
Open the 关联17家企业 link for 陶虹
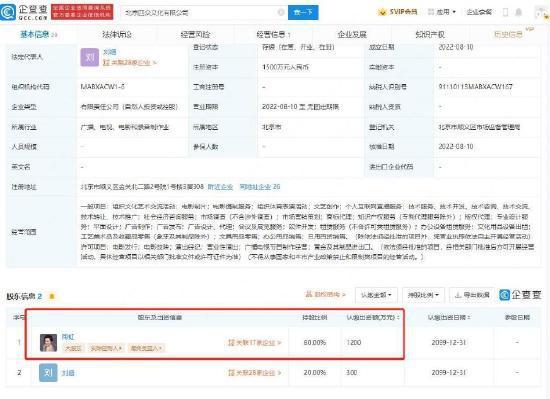254,343
